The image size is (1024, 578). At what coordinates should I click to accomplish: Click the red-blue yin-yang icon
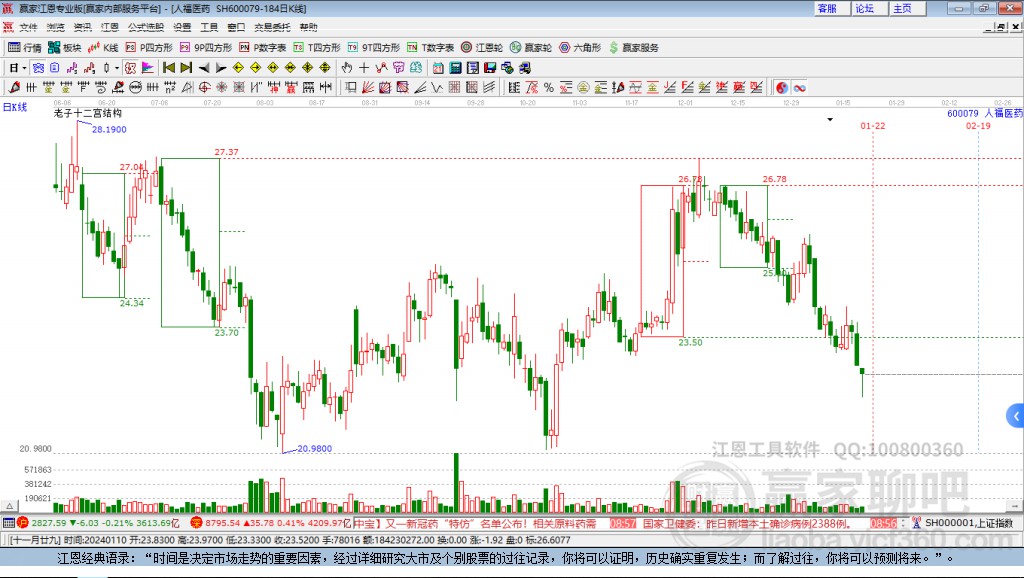pyautogui.click(x=782, y=88)
